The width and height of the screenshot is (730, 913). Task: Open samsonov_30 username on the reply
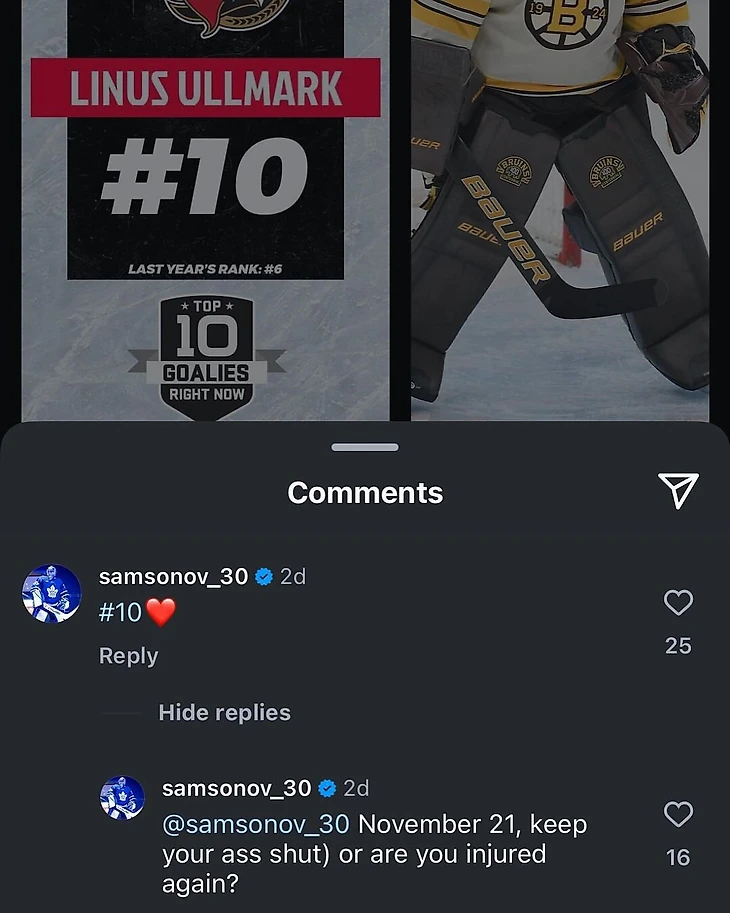pos(236,788)
